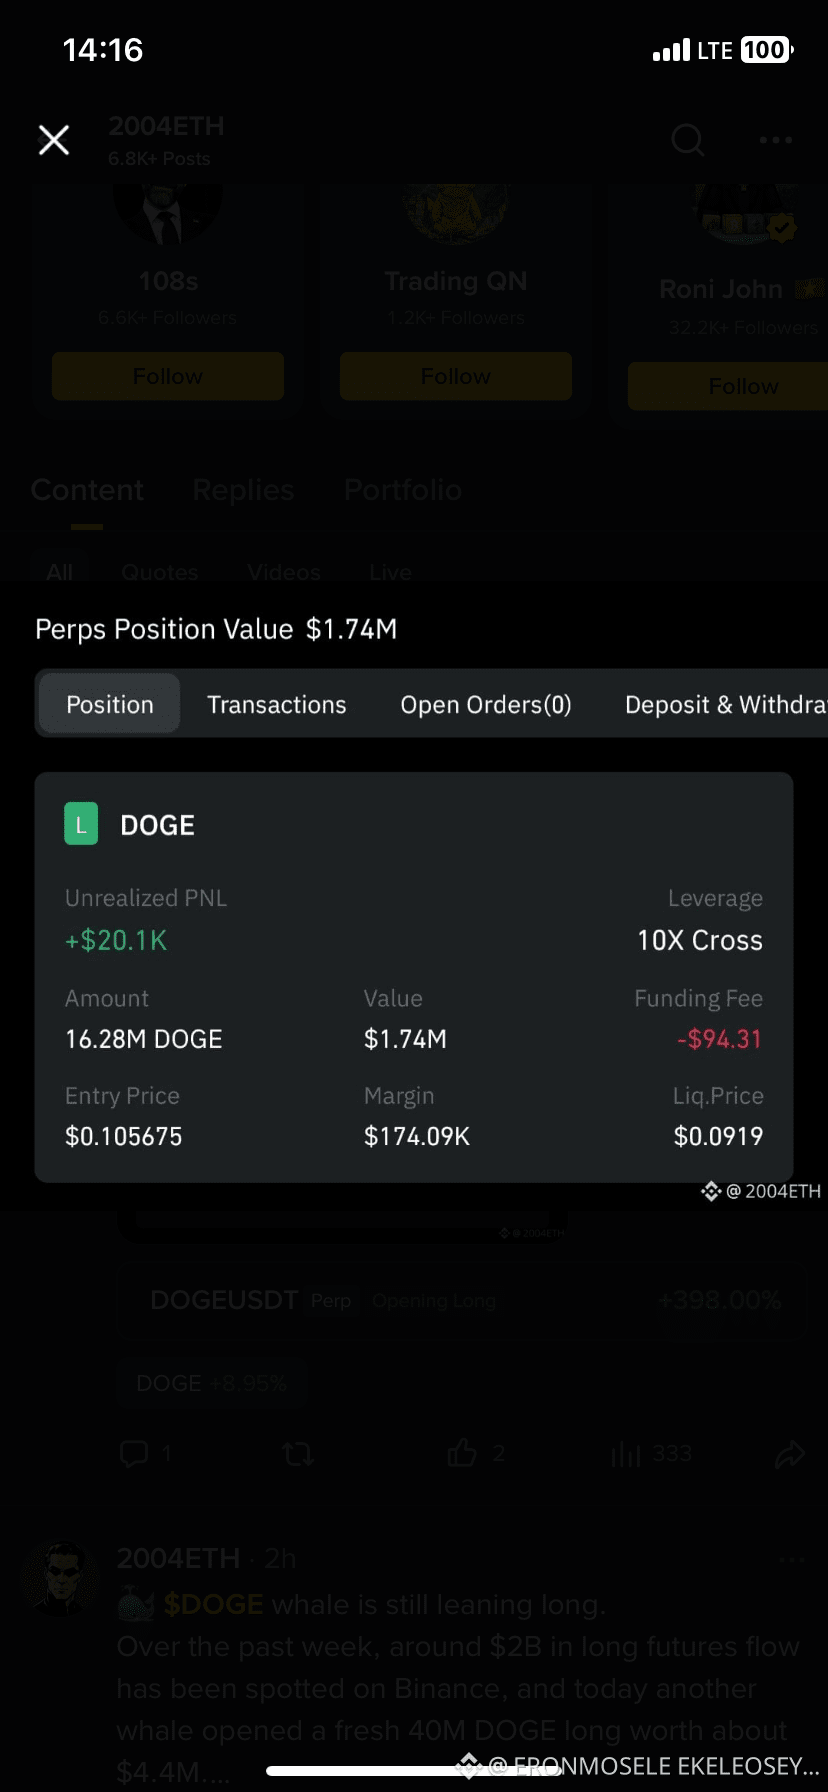Like the post with thumbs-up icon
The height and width of the screenshot is (1792, 828).
(x=462, y=1452)
